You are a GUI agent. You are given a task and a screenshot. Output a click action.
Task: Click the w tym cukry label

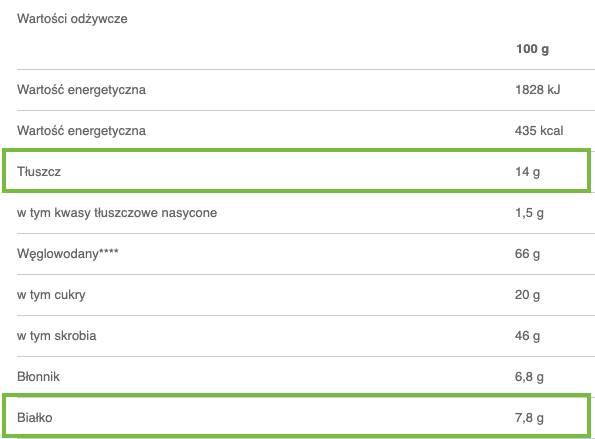click(51, 295)
